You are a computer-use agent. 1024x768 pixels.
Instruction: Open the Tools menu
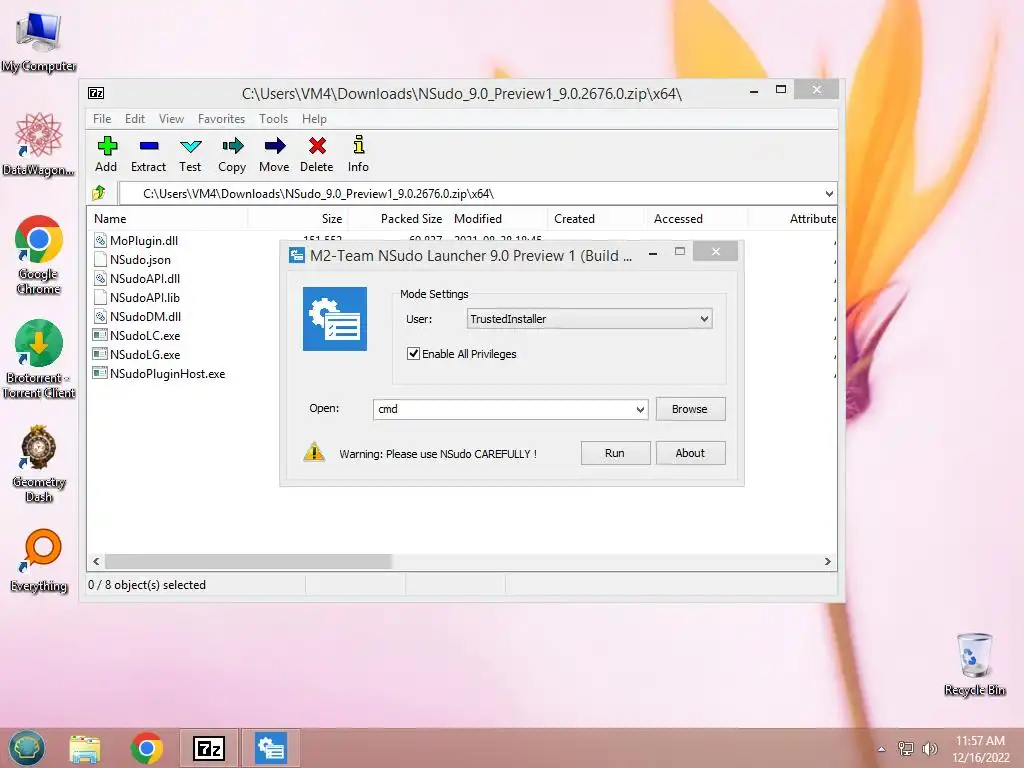pos(273,119)
